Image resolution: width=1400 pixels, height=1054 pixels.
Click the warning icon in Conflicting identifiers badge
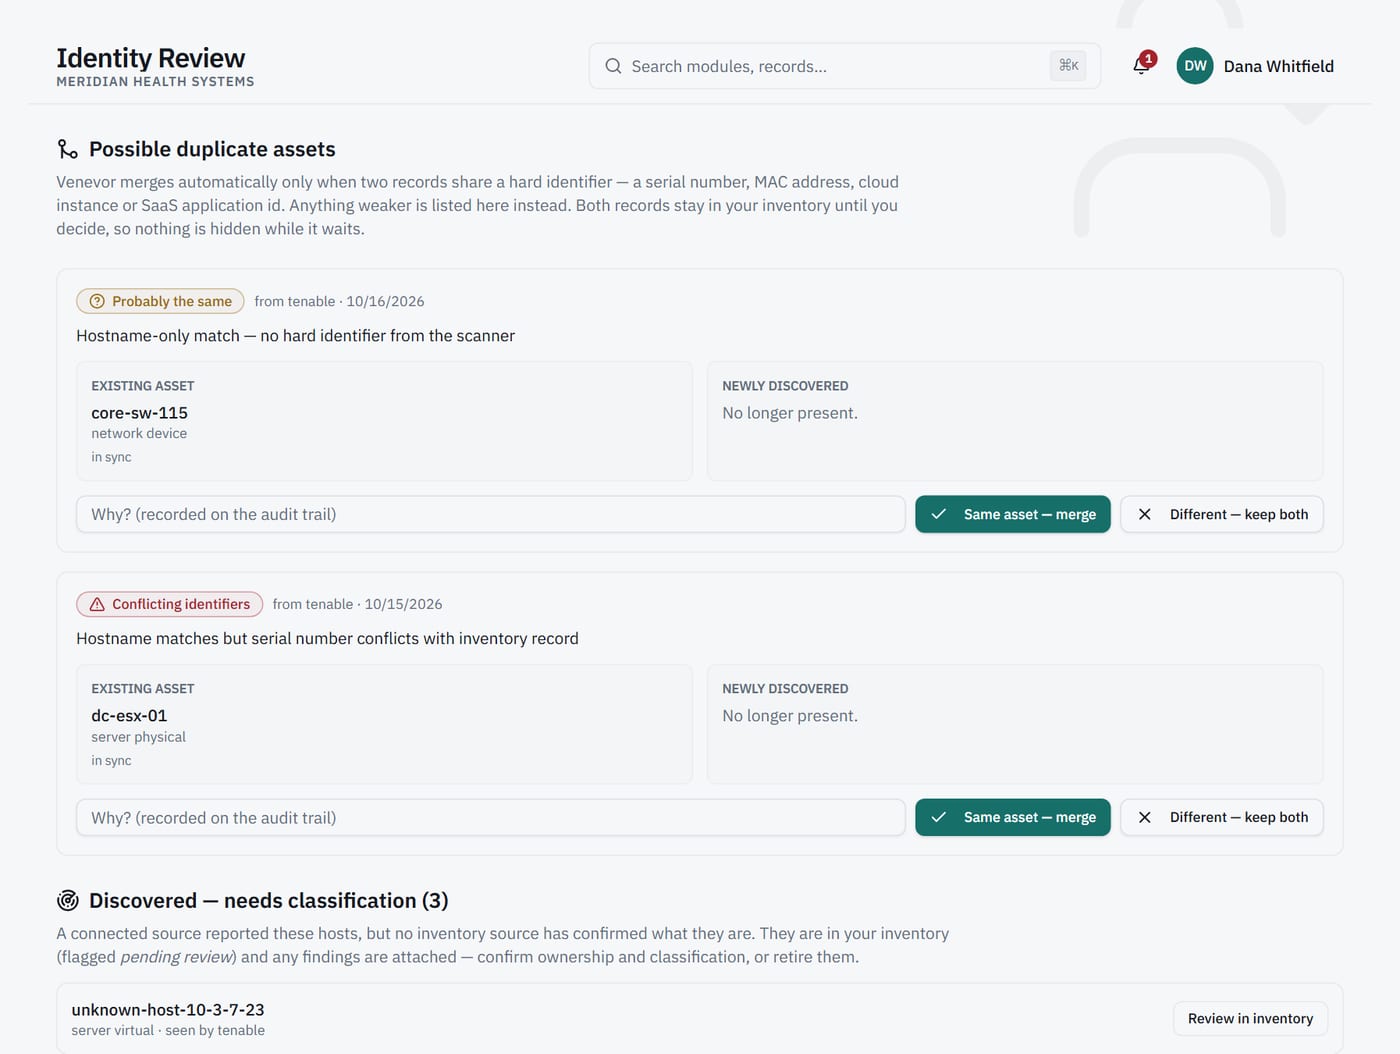(x=97, y=604)
